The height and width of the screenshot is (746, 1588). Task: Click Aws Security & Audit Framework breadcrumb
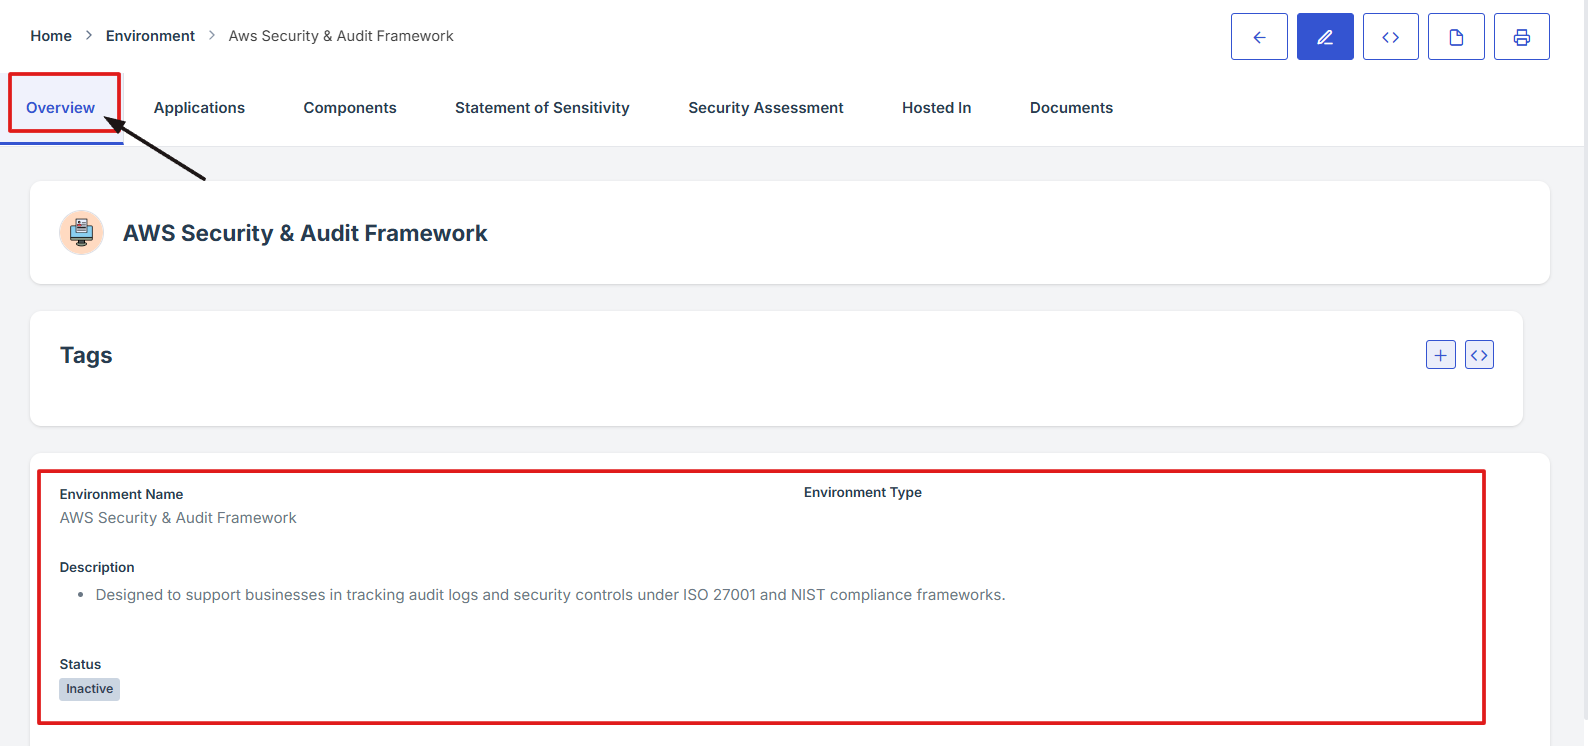pos(341,36)
